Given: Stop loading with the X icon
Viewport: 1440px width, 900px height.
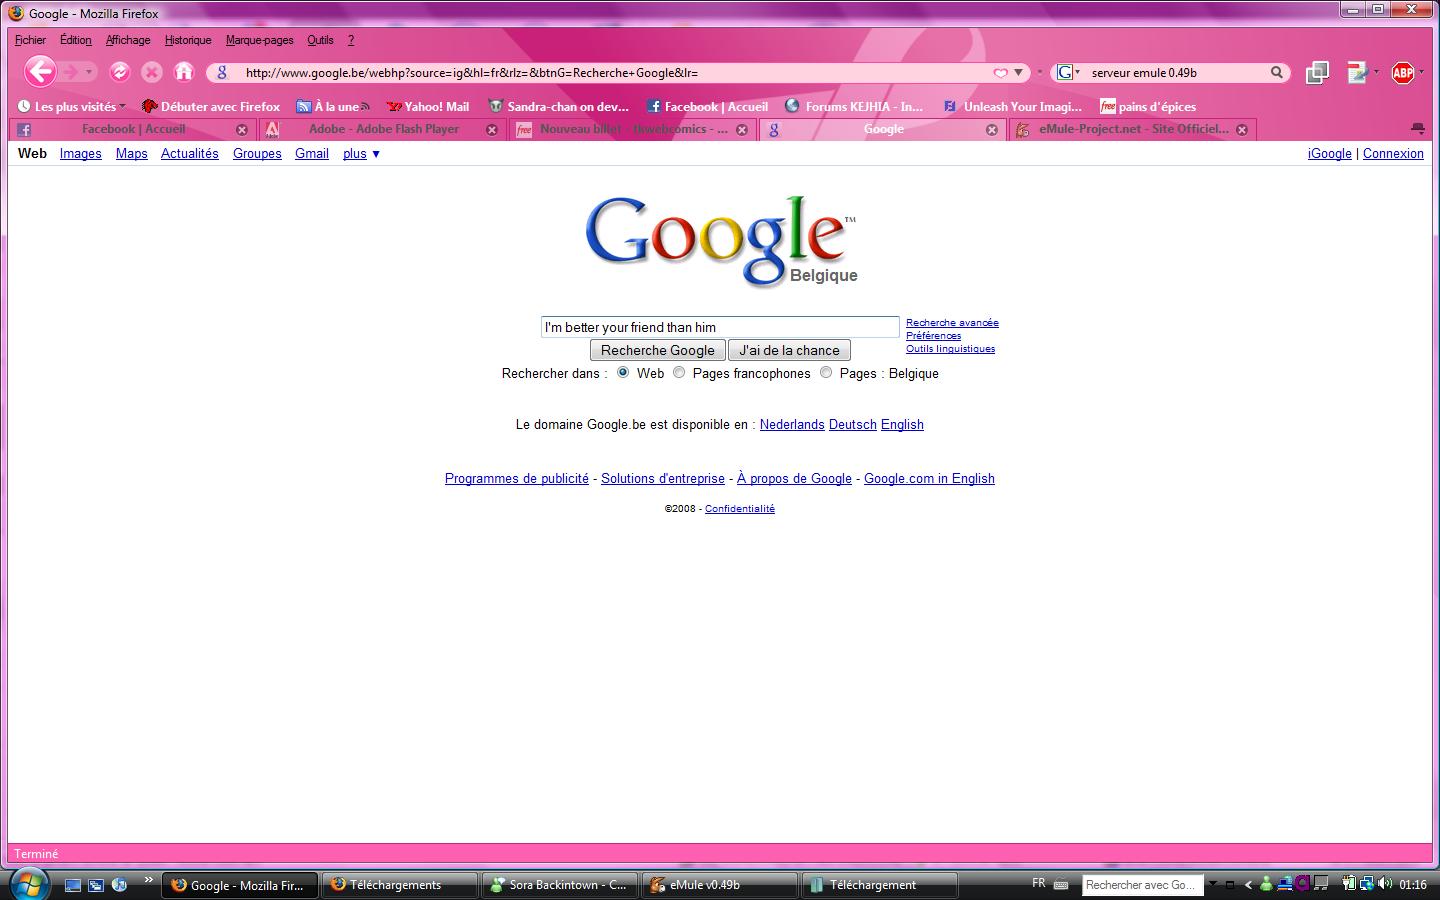Looking at the screenshot, I should [x=152, y=72].
